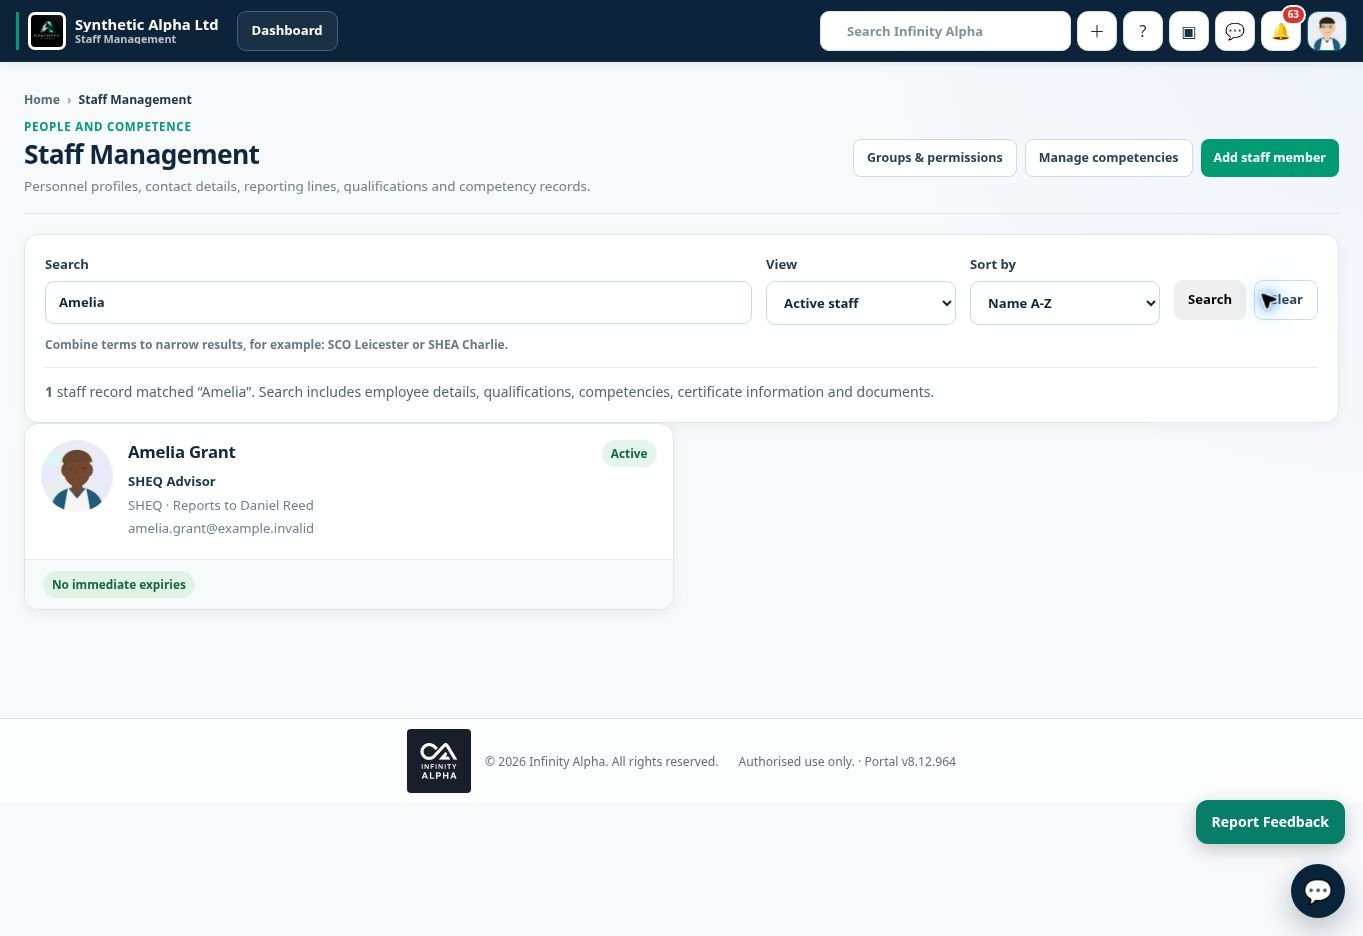The image size is (1363, 936).
Task: Click the Infinity Alpha footer logo
Action: (439, 761)
